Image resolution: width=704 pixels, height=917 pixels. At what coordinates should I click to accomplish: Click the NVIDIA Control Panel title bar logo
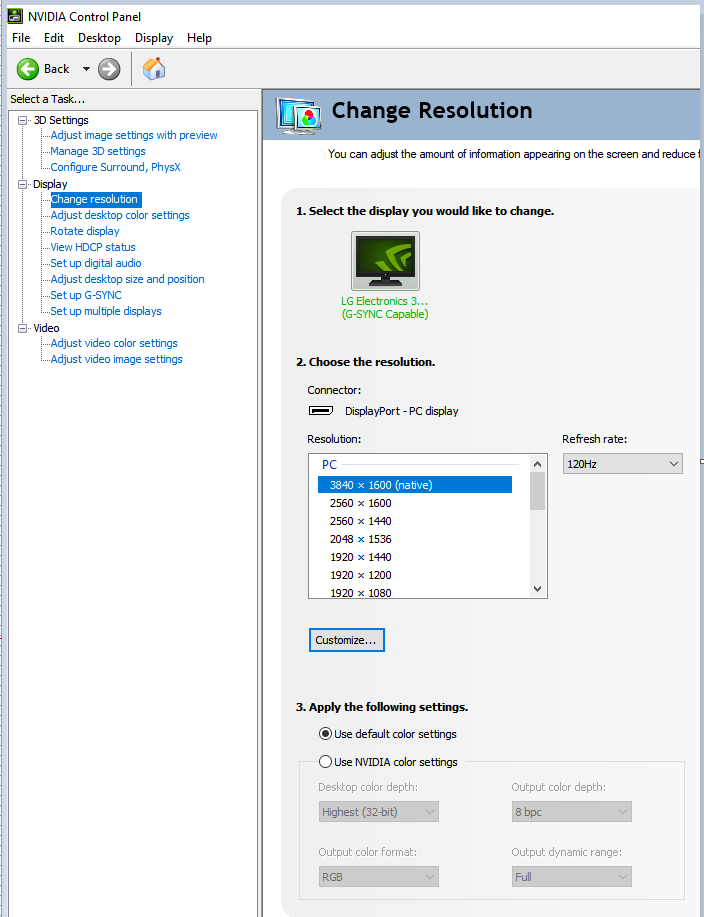pyautogui.click(x=14, y=16)
